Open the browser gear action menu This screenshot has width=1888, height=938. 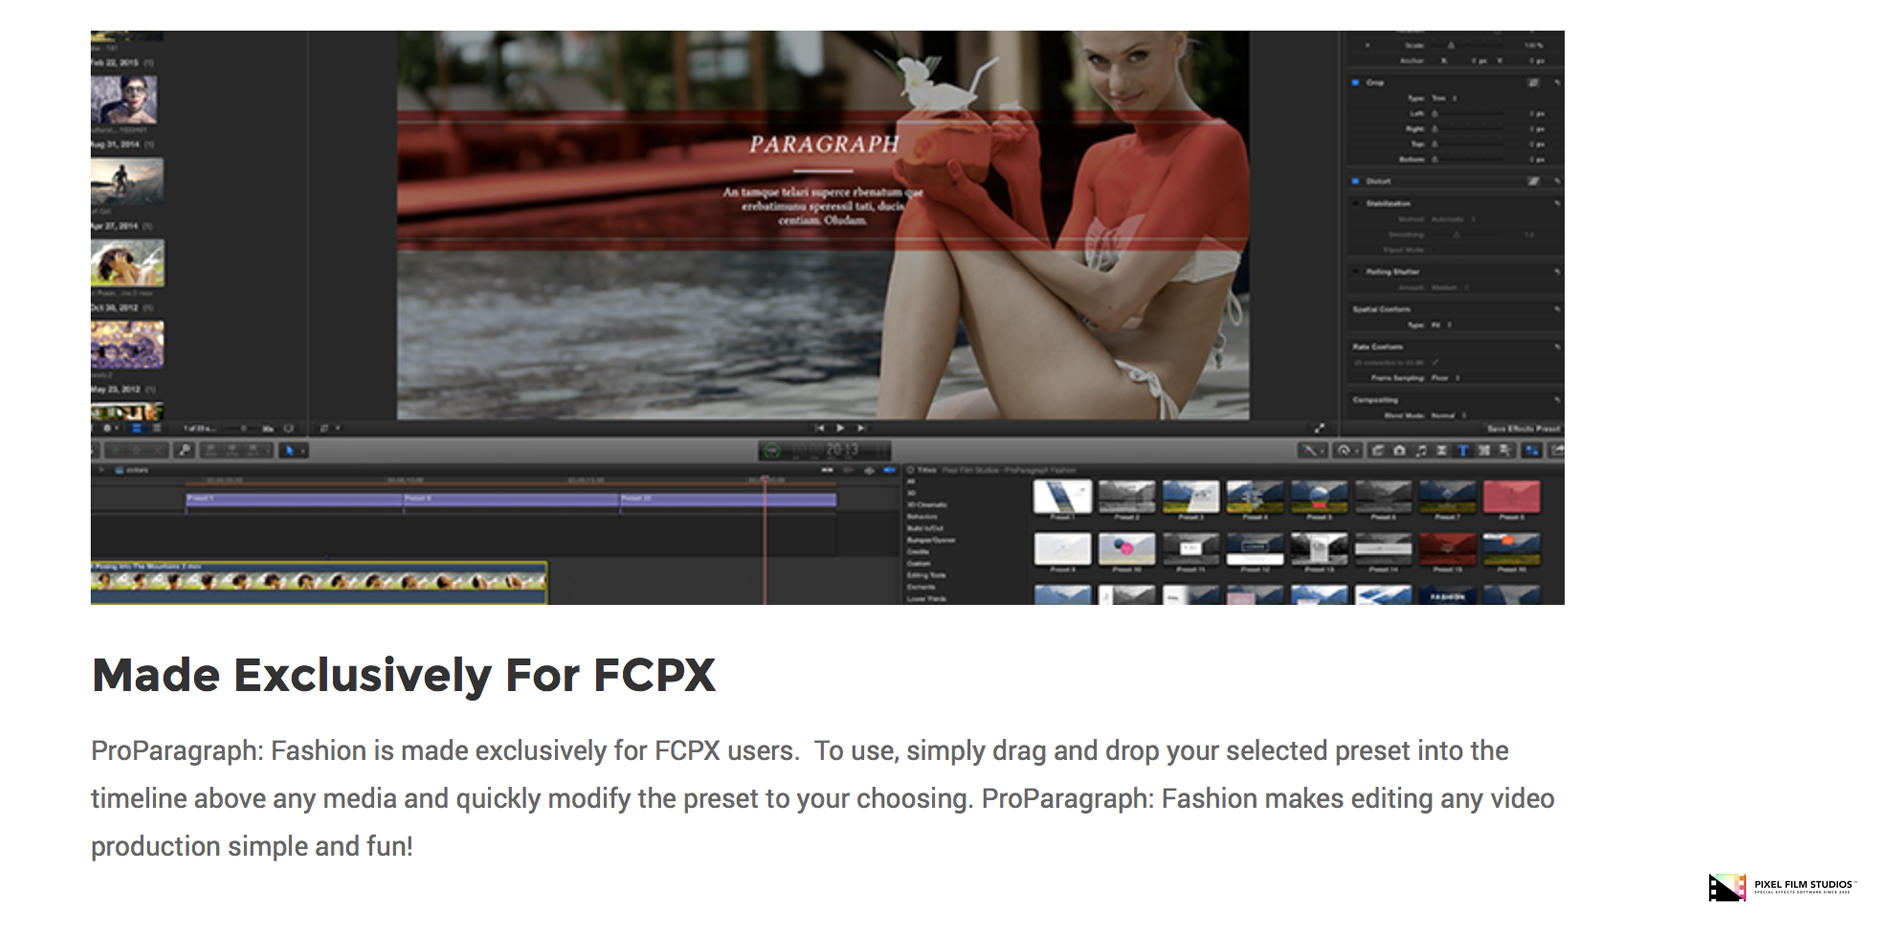[109, 428]
